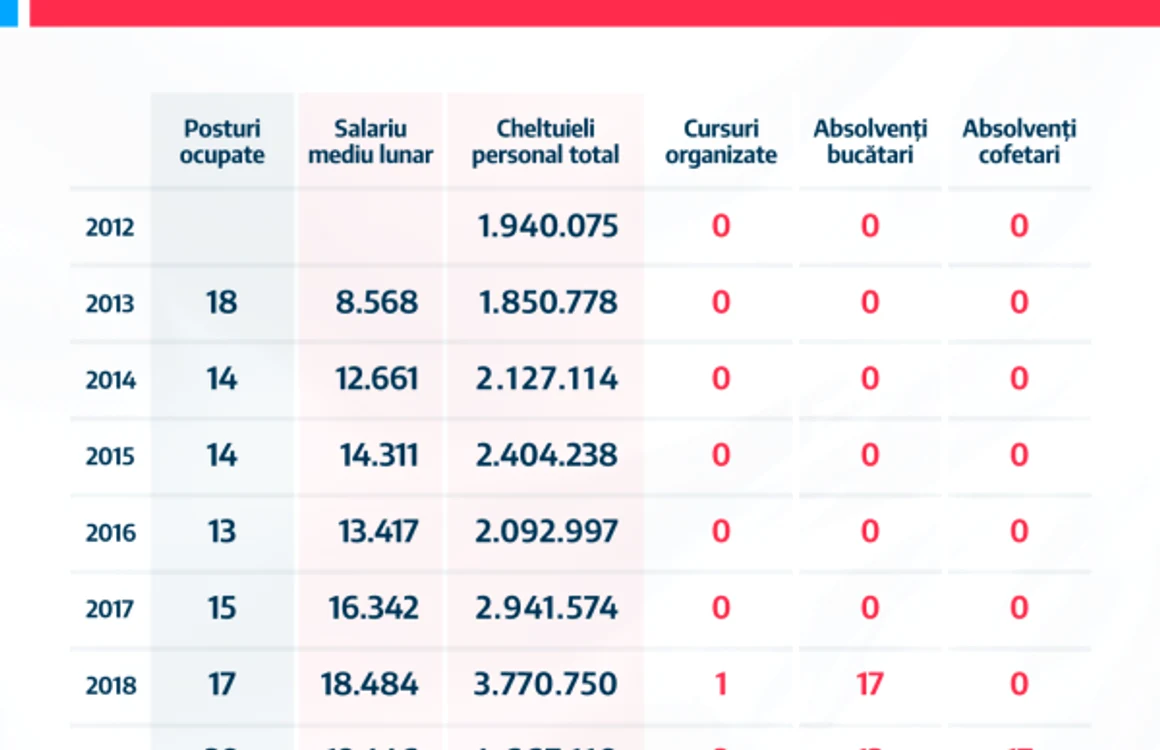Select the cell showing 12.661
Image resolution: width=1160 pixels, height=750 pixels.
click(377, 379)
